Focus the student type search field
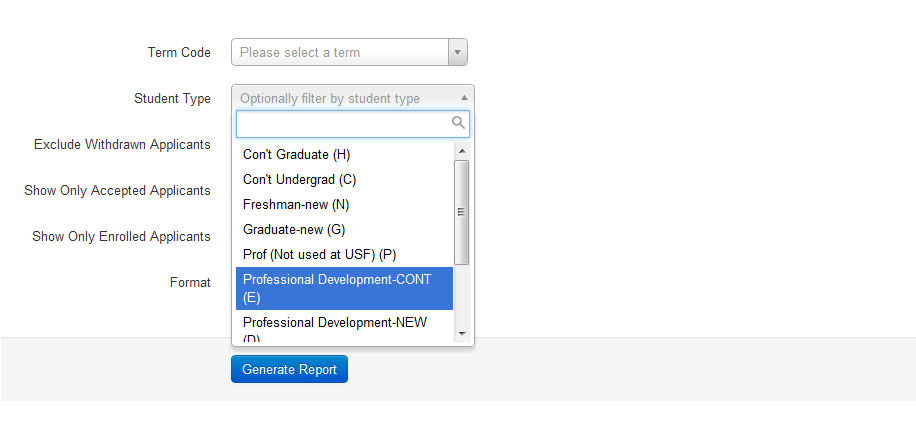Image resolution: width=916 pixels, height=447 pixels. [343, 123]
